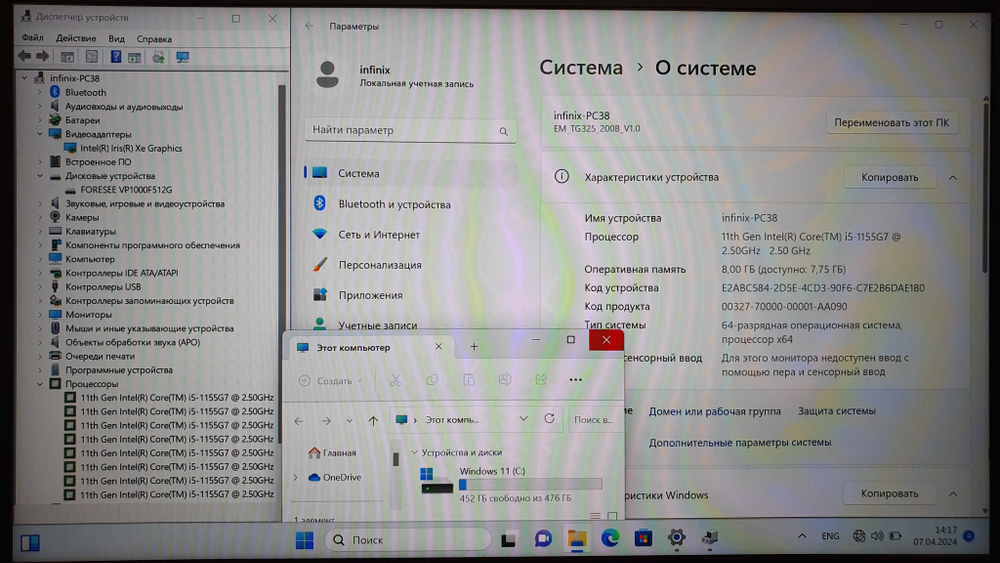Toggle the action pane icon in Device Manager
The height and width of the screenshot is (563, 1000).
coord(135,57)
